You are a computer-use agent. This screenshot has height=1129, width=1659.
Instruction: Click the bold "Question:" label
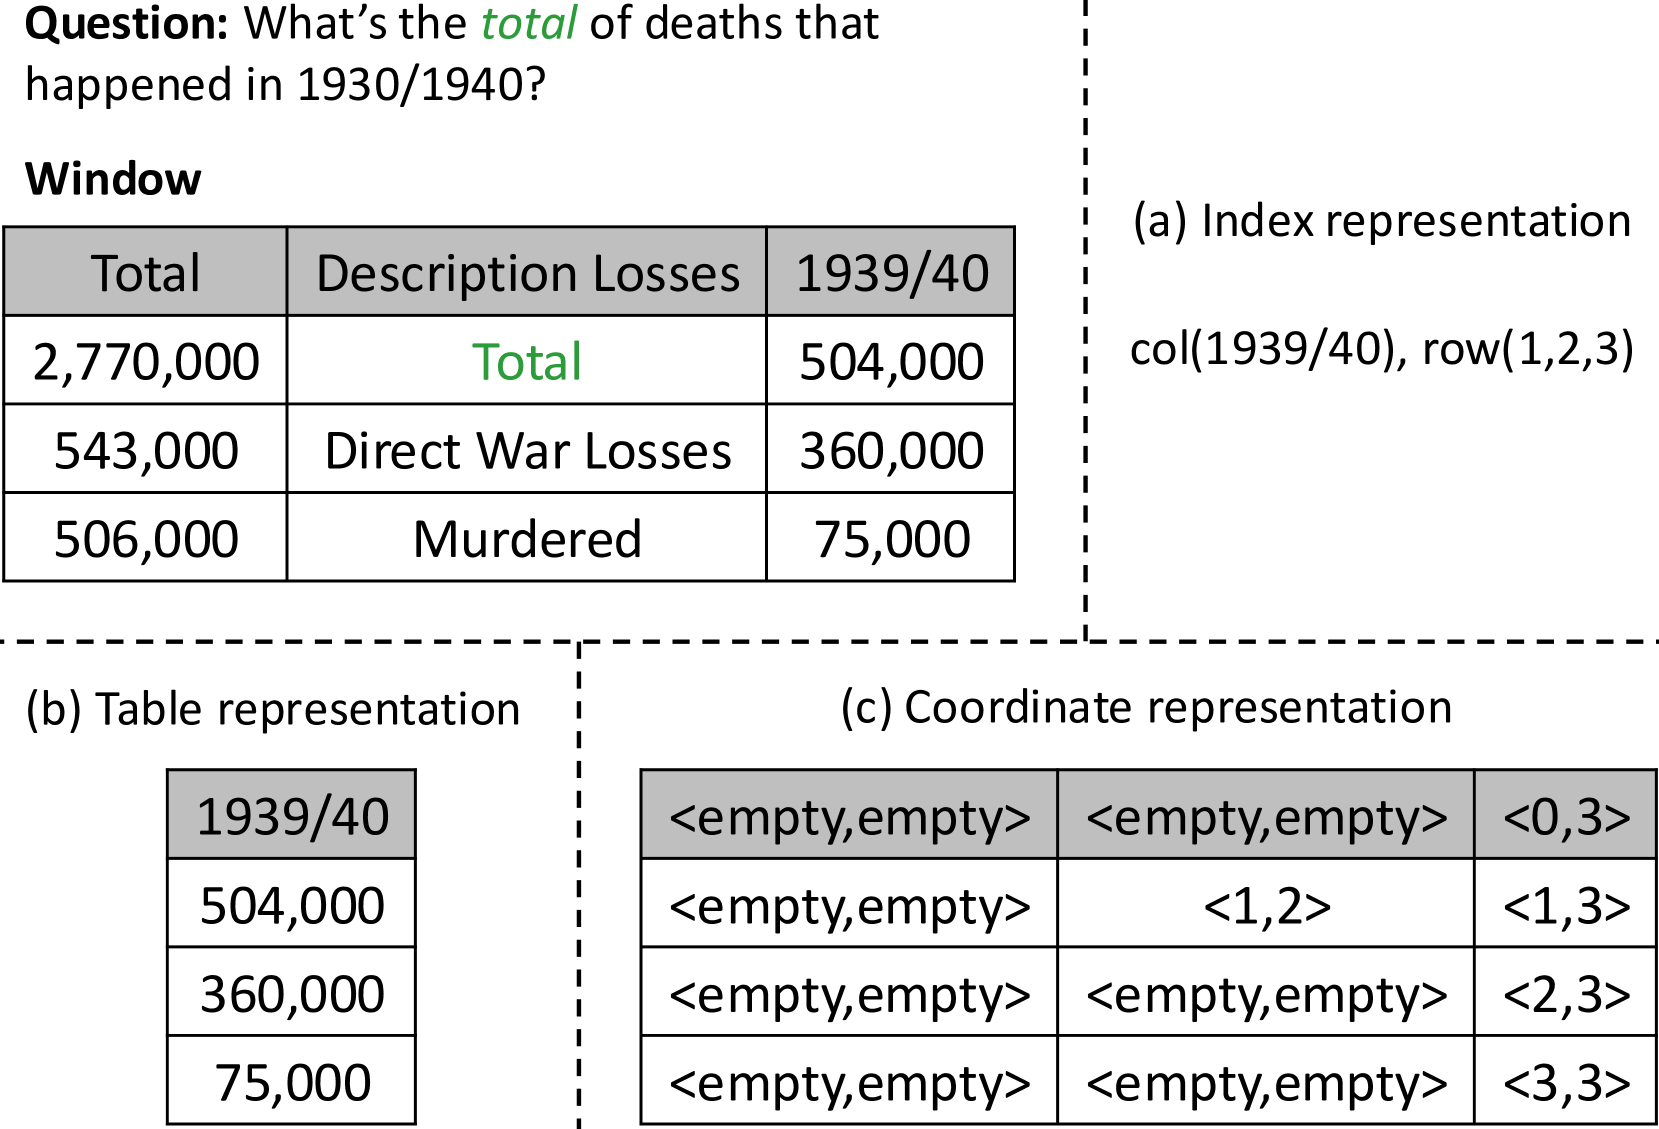point(127,24)
